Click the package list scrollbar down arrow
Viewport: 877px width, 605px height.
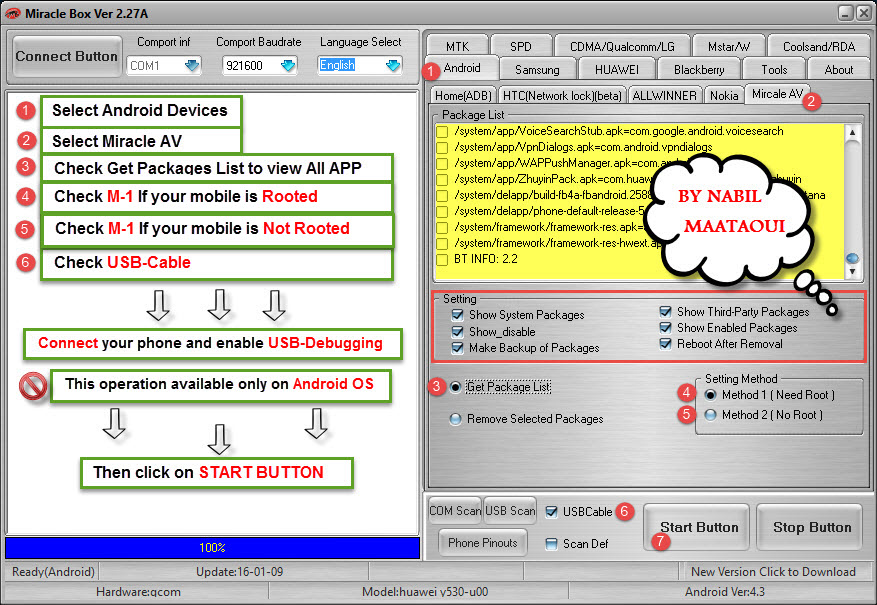tap(852, 272)
